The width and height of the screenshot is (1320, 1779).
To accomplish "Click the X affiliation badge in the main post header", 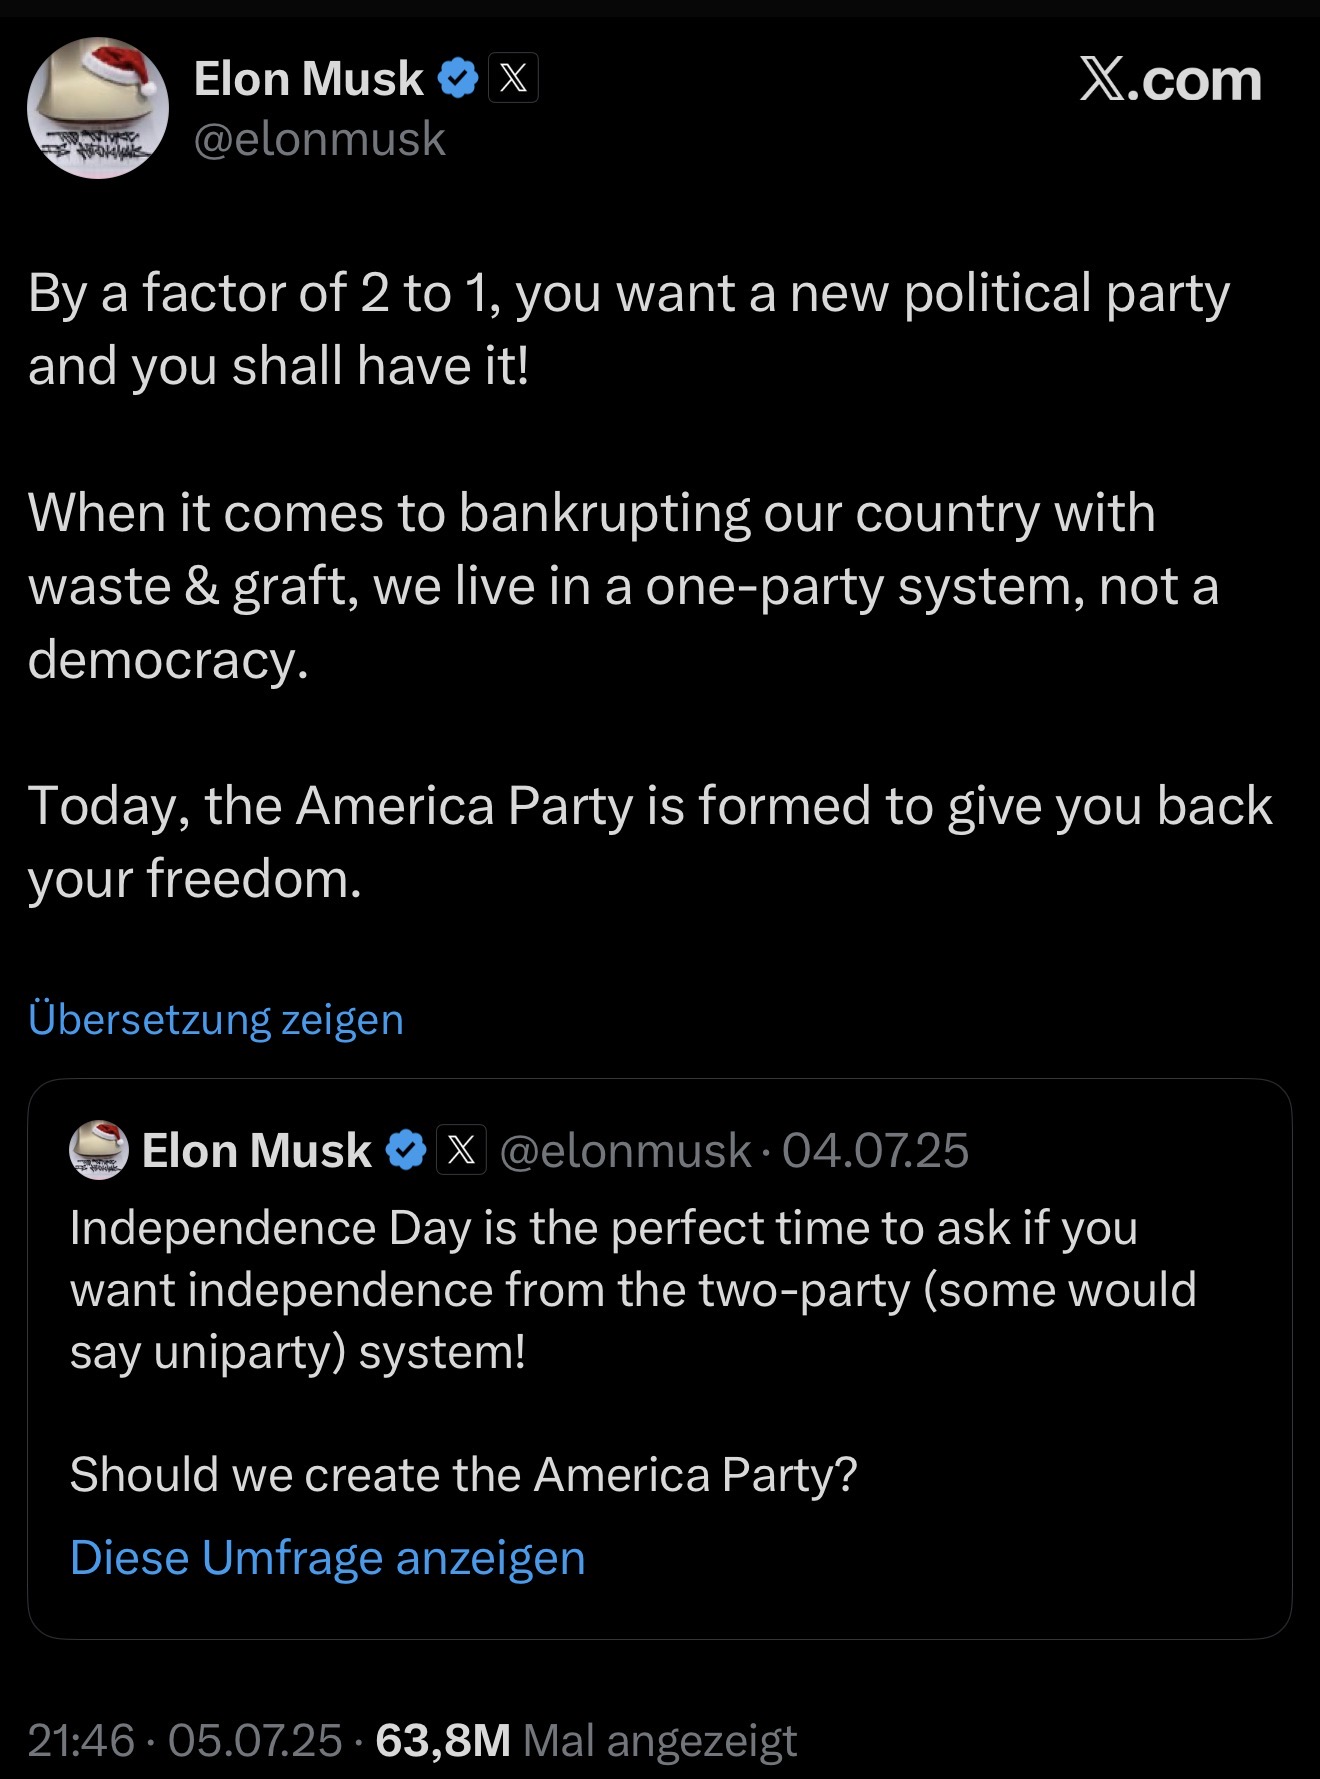I will (x=513, y=78).
